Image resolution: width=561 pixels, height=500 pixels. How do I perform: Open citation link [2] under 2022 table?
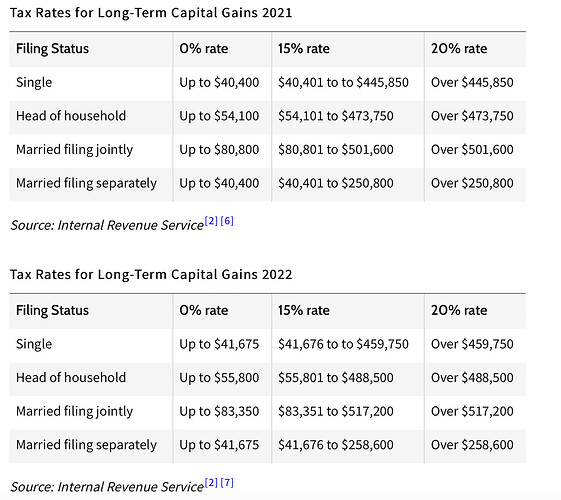(x=211, y=483)
